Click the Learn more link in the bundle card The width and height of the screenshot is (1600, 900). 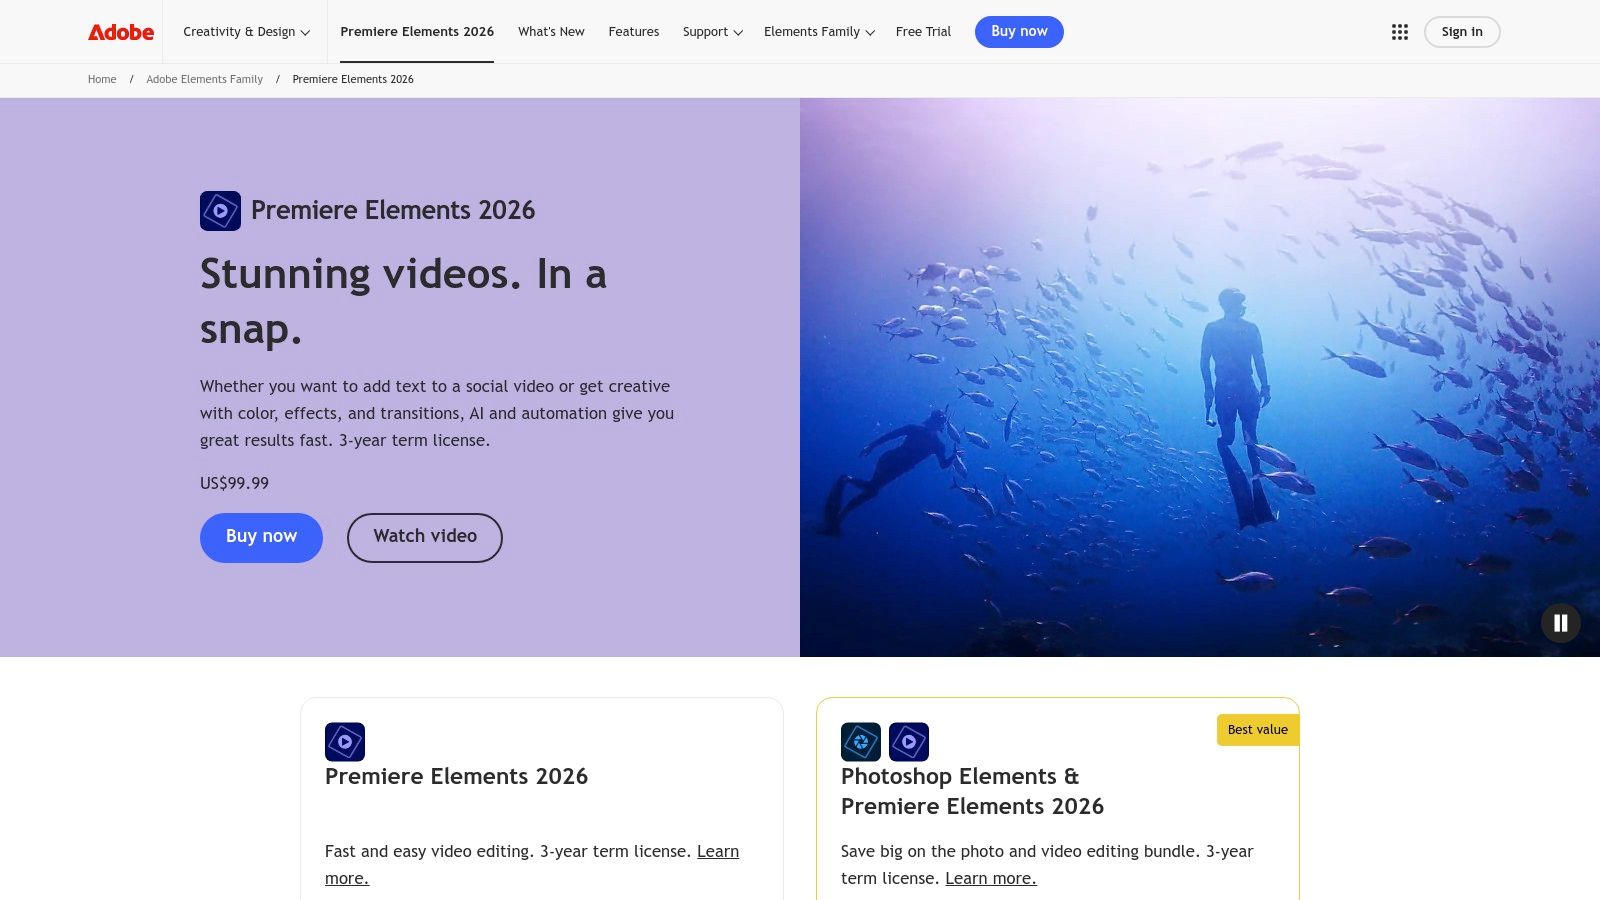coord(990,878)
